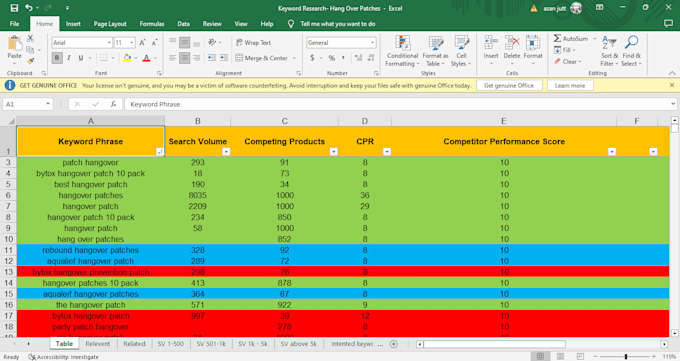Open Find & Select
The height and width of the screenshot is (361, 680).
tap(631, 51)
